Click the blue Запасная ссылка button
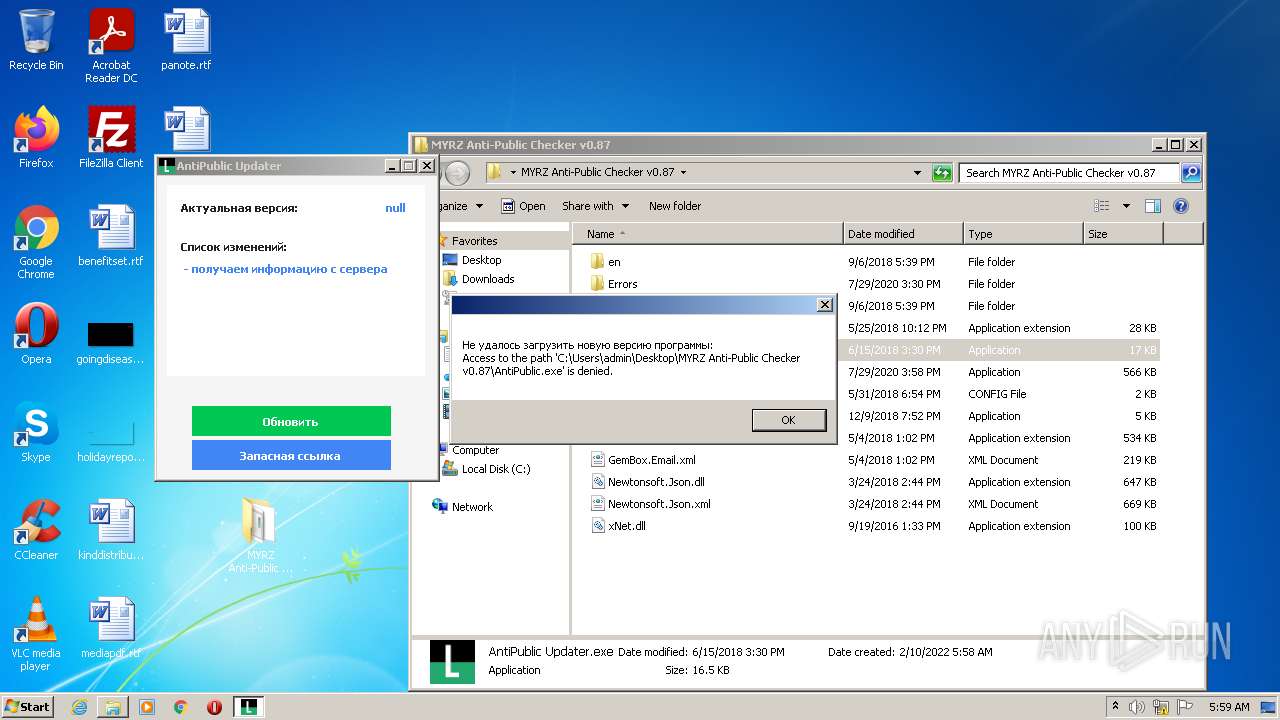Image resolution: width=1280 pixels, height=720 pixels. [x=291, y=455]
